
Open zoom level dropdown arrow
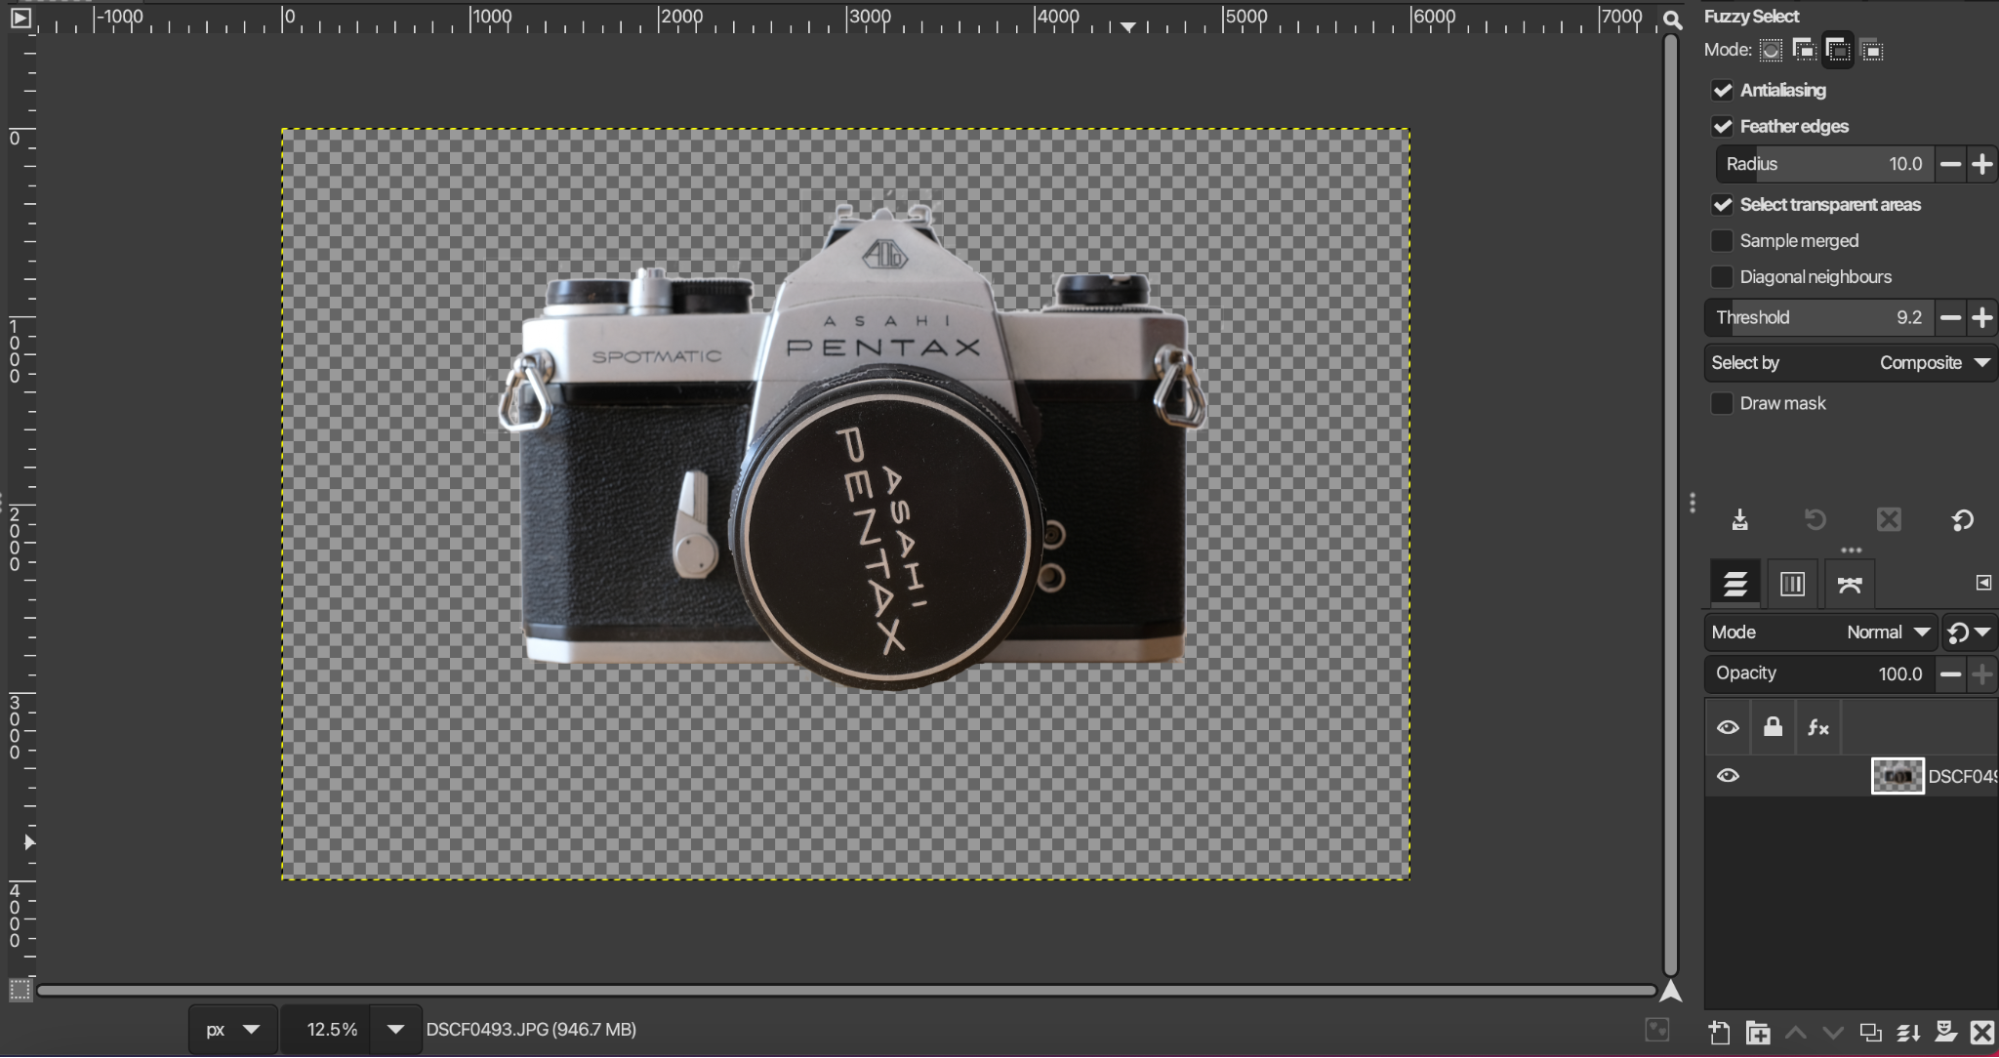coord(396,1029)
